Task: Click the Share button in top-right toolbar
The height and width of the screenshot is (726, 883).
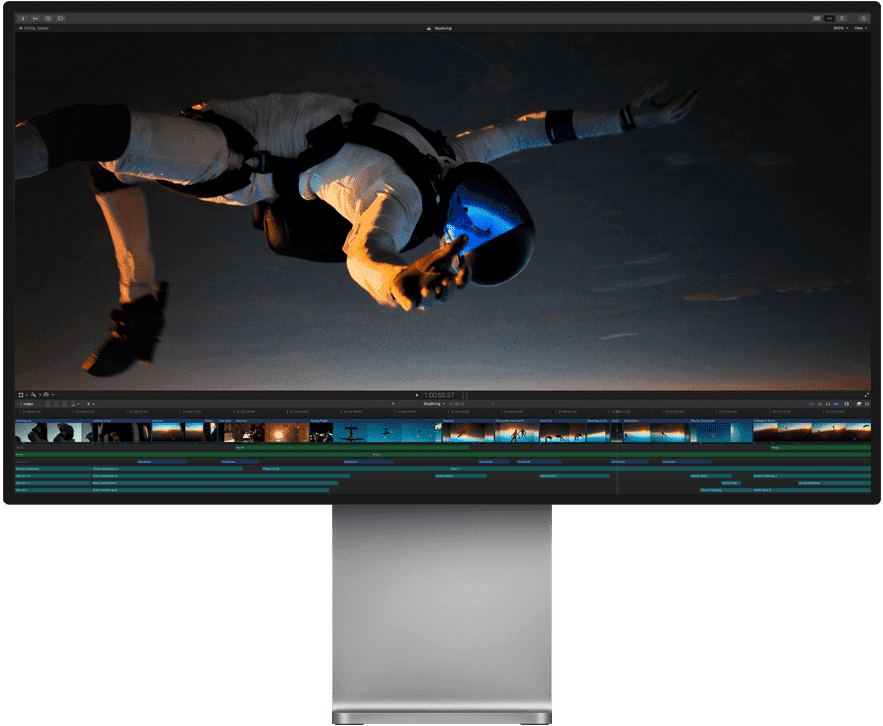Action: pos(862,18)
